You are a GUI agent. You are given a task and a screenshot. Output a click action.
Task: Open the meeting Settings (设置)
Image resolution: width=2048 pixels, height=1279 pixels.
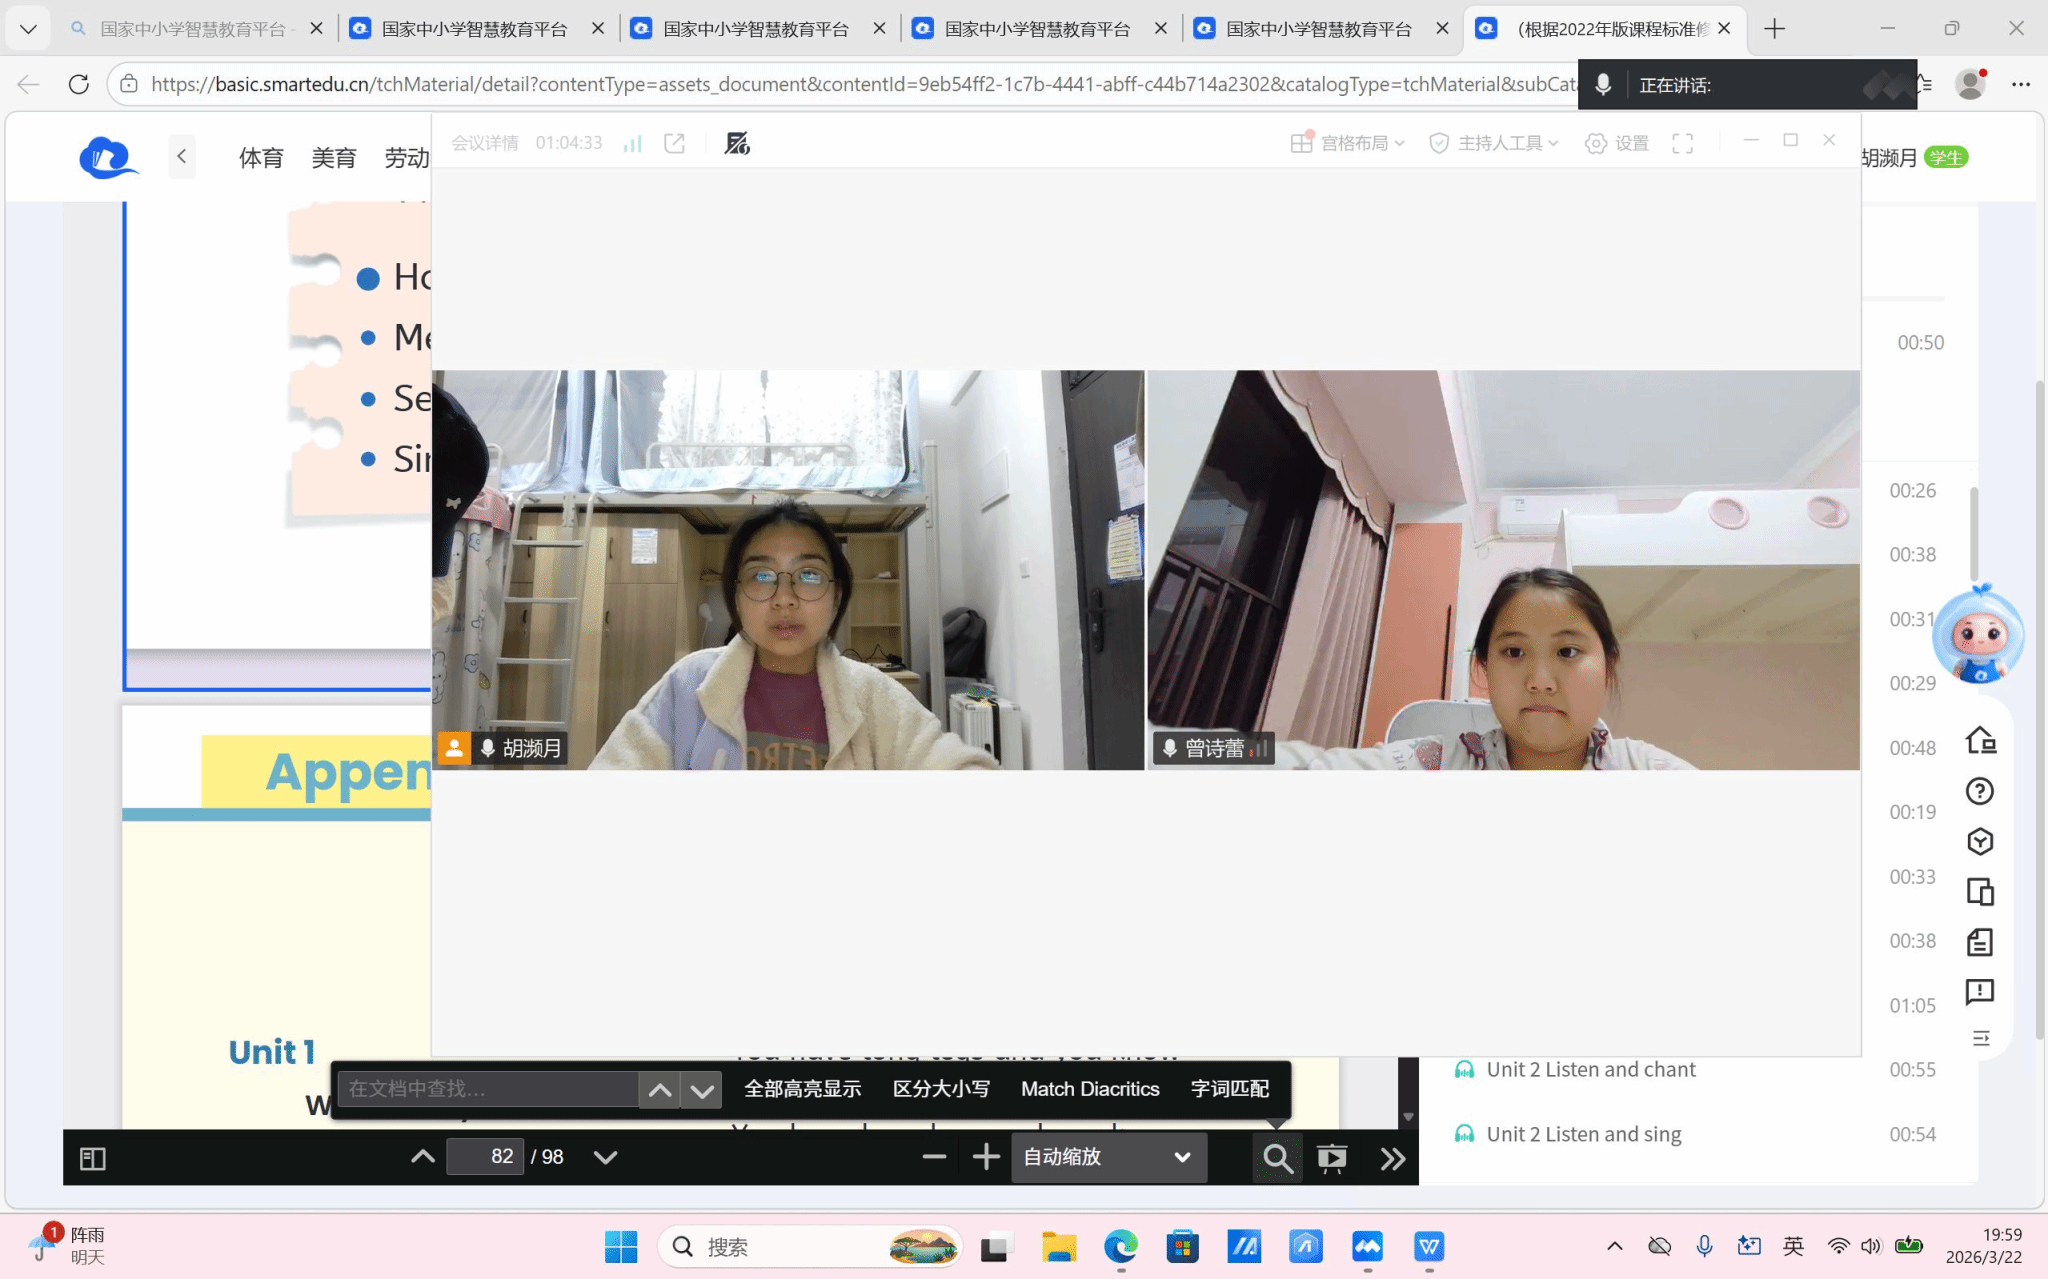(1617, 143)
